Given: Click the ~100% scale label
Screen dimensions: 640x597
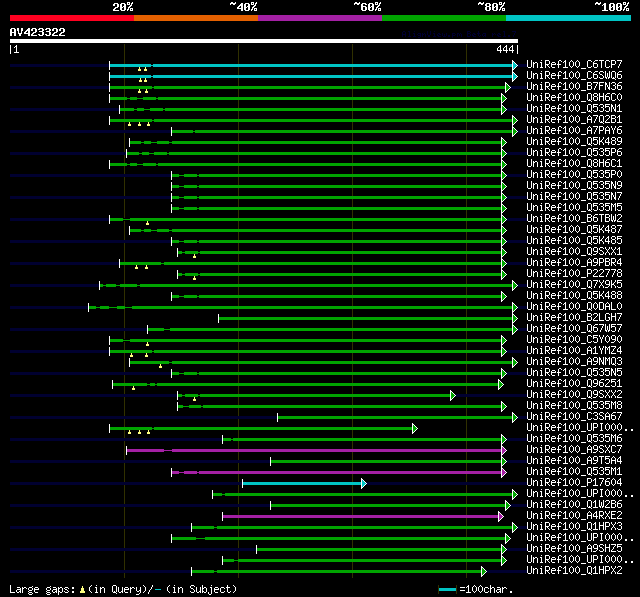Looking at the screenshot, I should tap(612, 7).
